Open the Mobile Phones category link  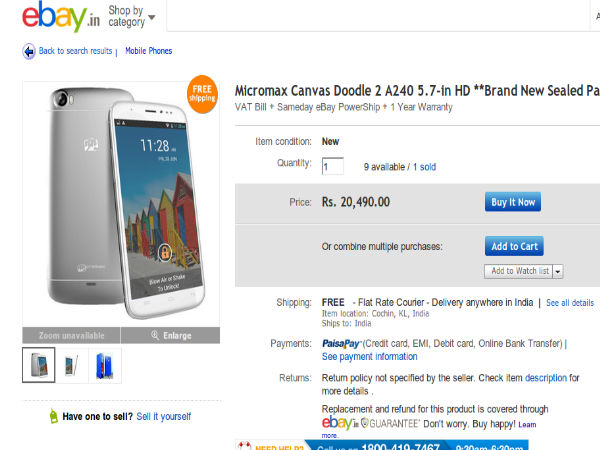pos(148,50)
